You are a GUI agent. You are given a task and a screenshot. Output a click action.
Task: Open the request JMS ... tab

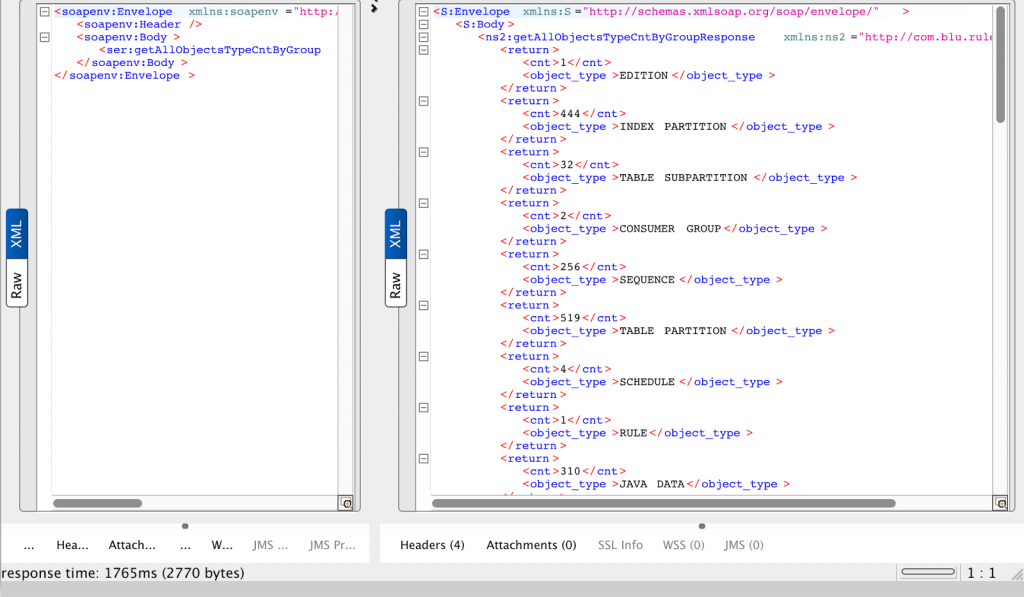[270, 545]
